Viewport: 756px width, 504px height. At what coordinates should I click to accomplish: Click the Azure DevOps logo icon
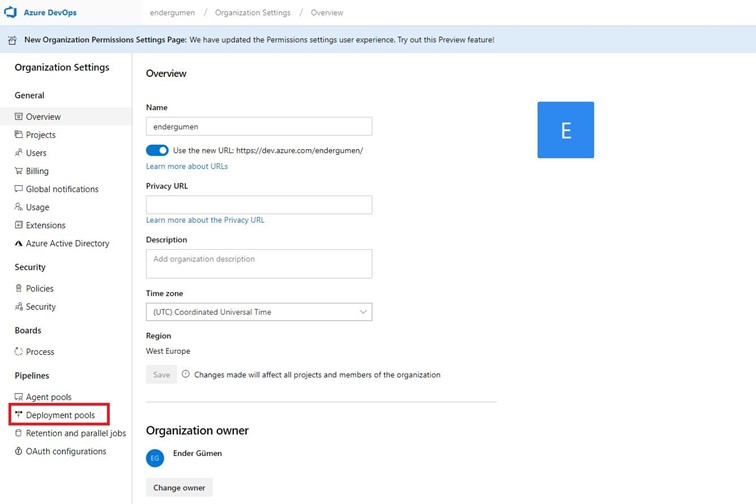tap(11, 13)
